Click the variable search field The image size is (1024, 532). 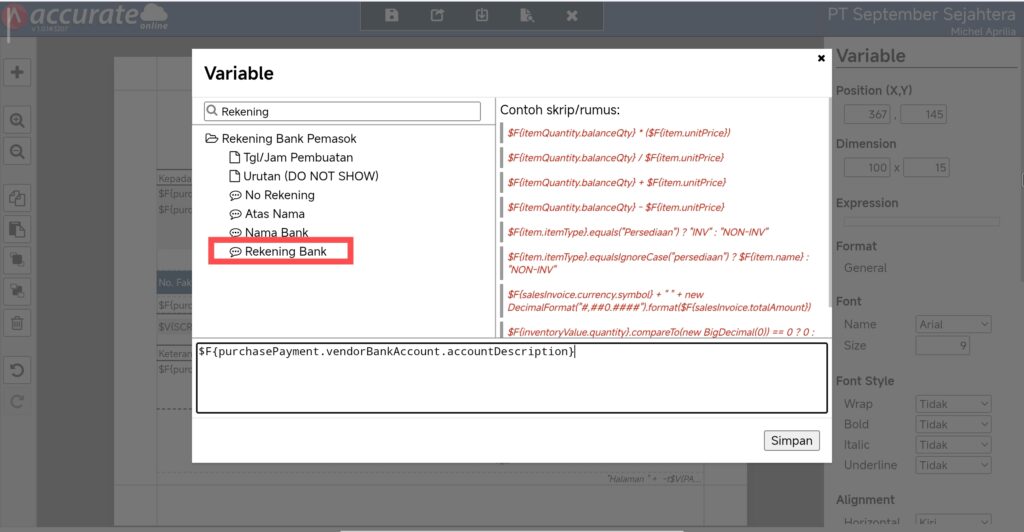point(343,111)
